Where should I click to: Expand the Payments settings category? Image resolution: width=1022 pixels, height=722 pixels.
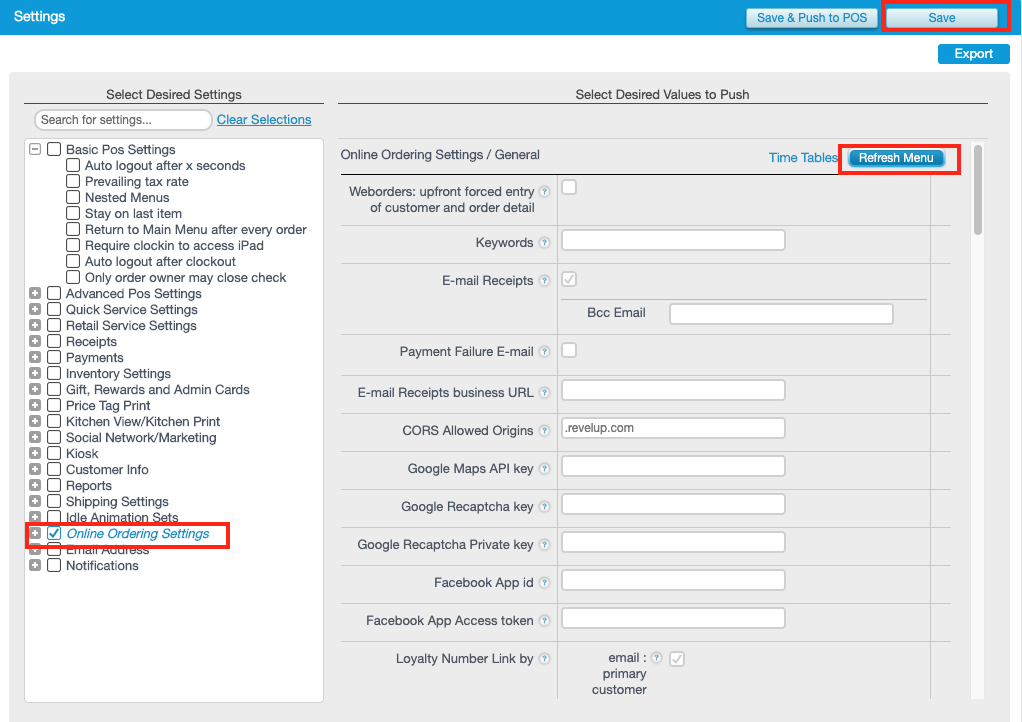[35, 357]
